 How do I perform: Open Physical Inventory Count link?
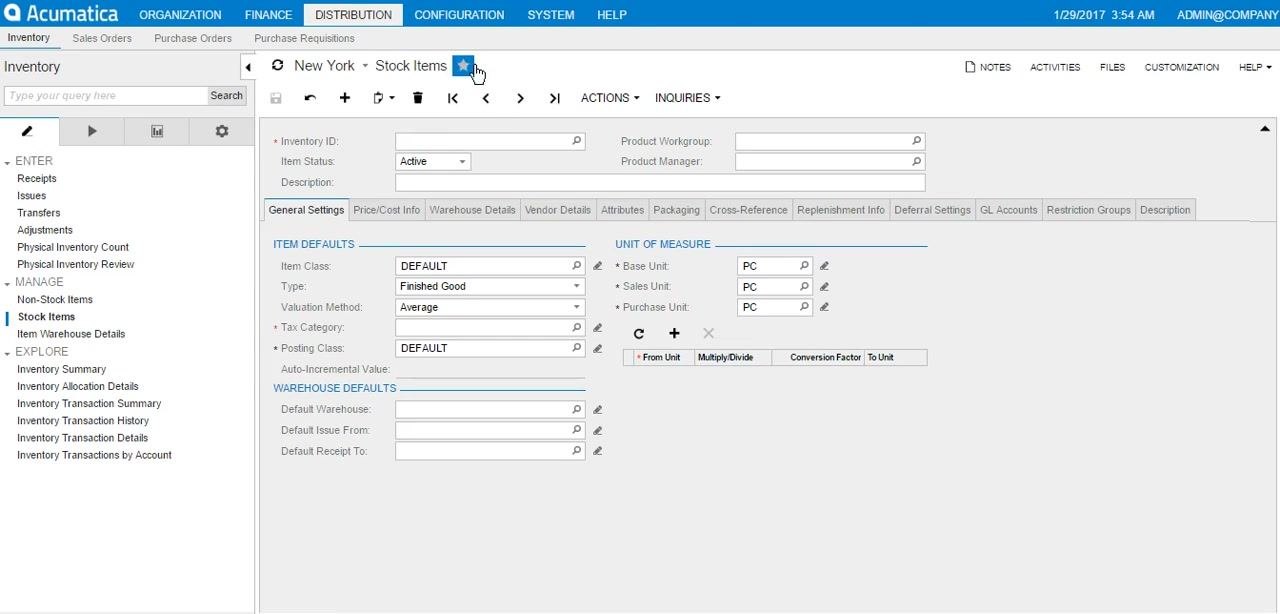pos(73,247)
